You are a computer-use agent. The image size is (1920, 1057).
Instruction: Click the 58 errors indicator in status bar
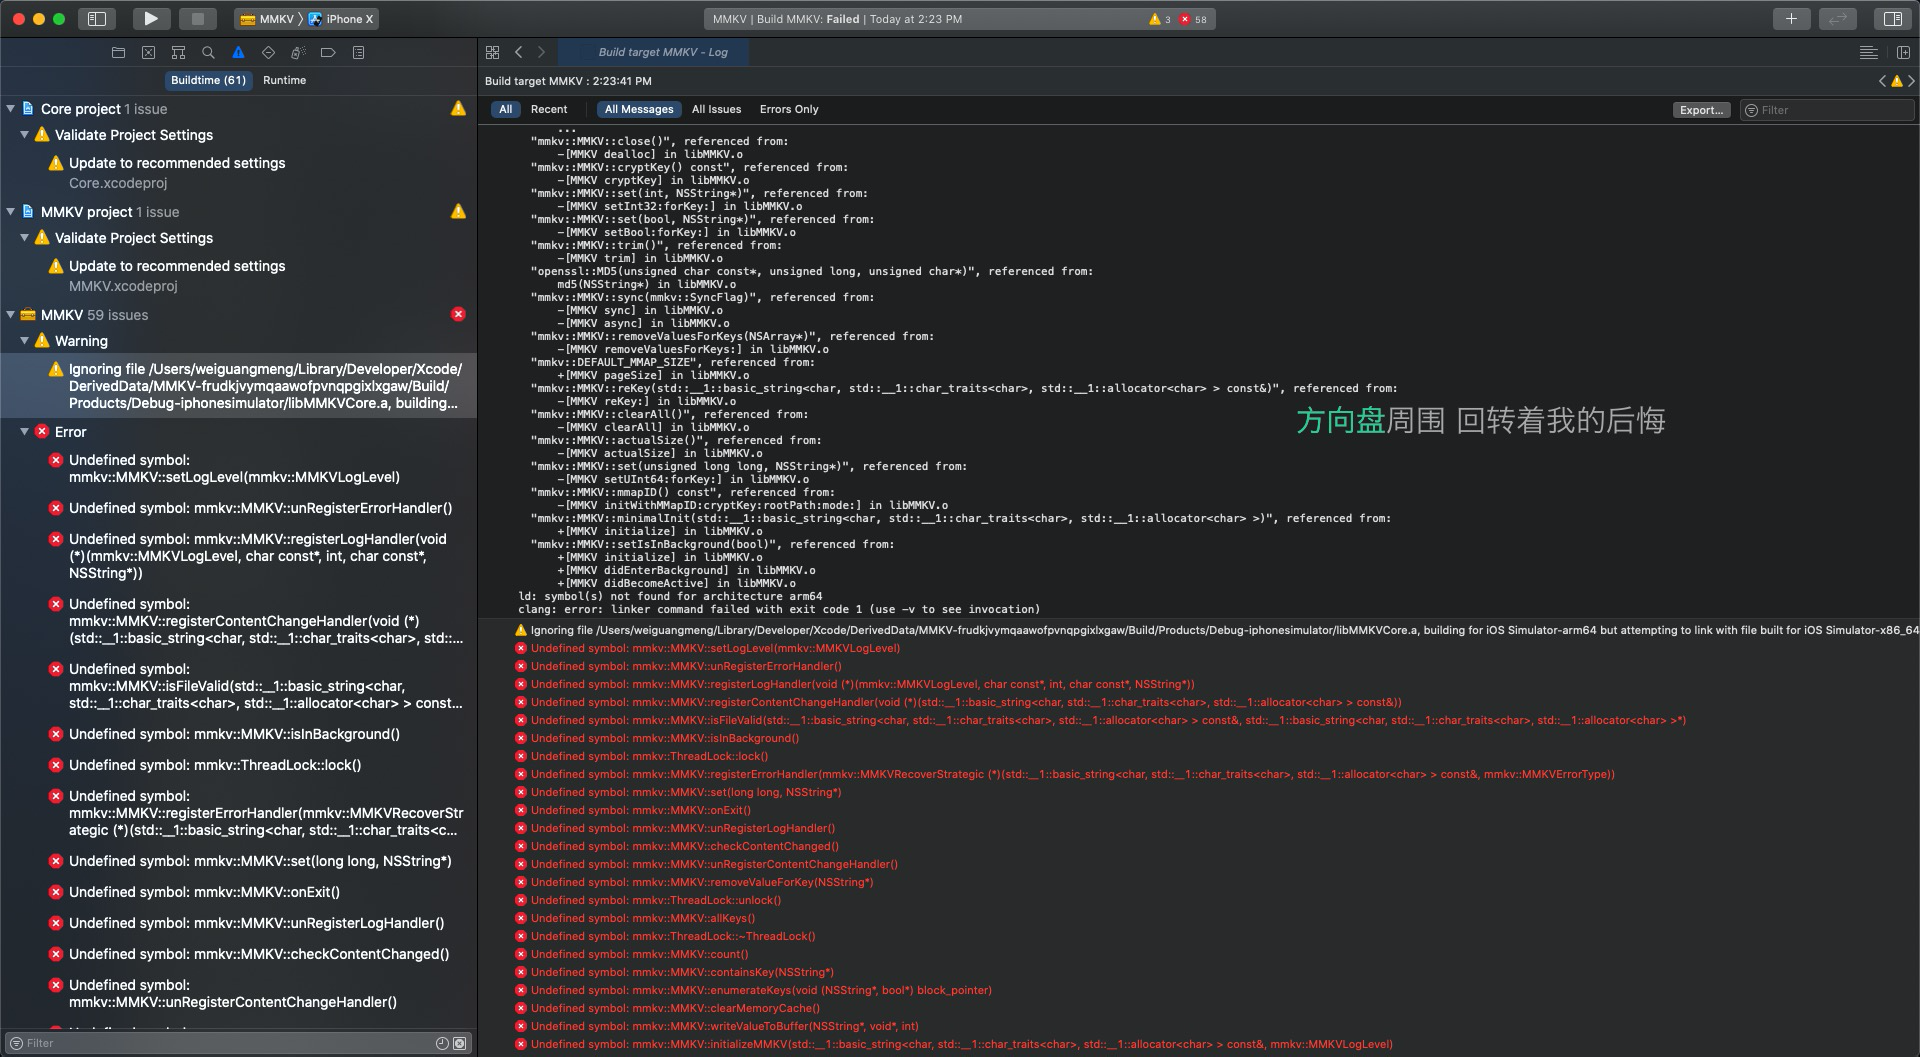coord(1193,19)
